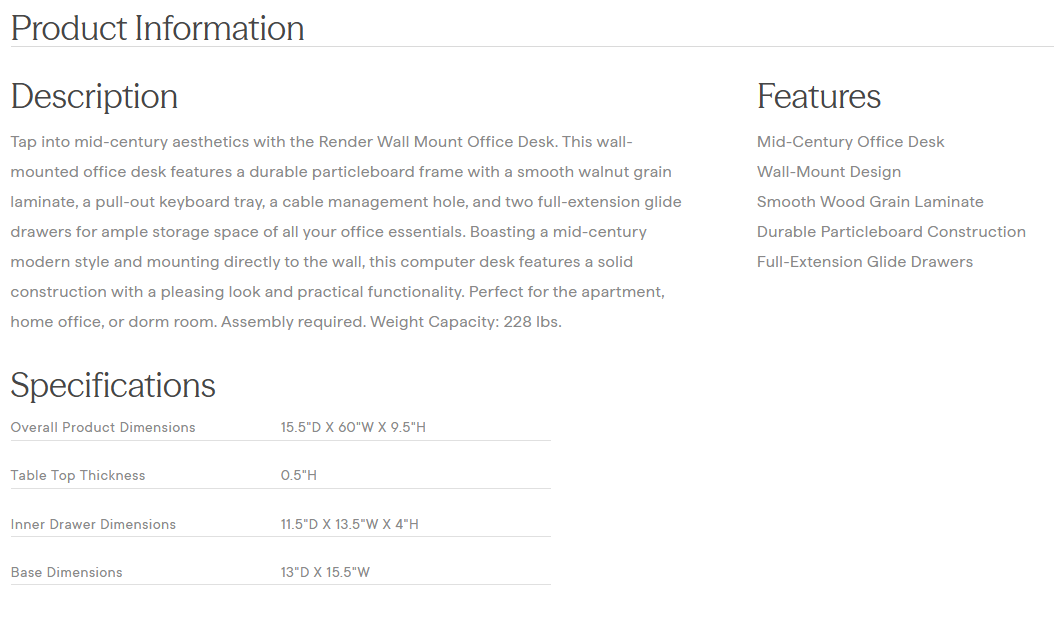Image resolution: width=1054 pixels, height=619 pixels.
Task: Click the 15.5"D X 60"W X 9.5"H value
Action: click(x=353, y=427)
